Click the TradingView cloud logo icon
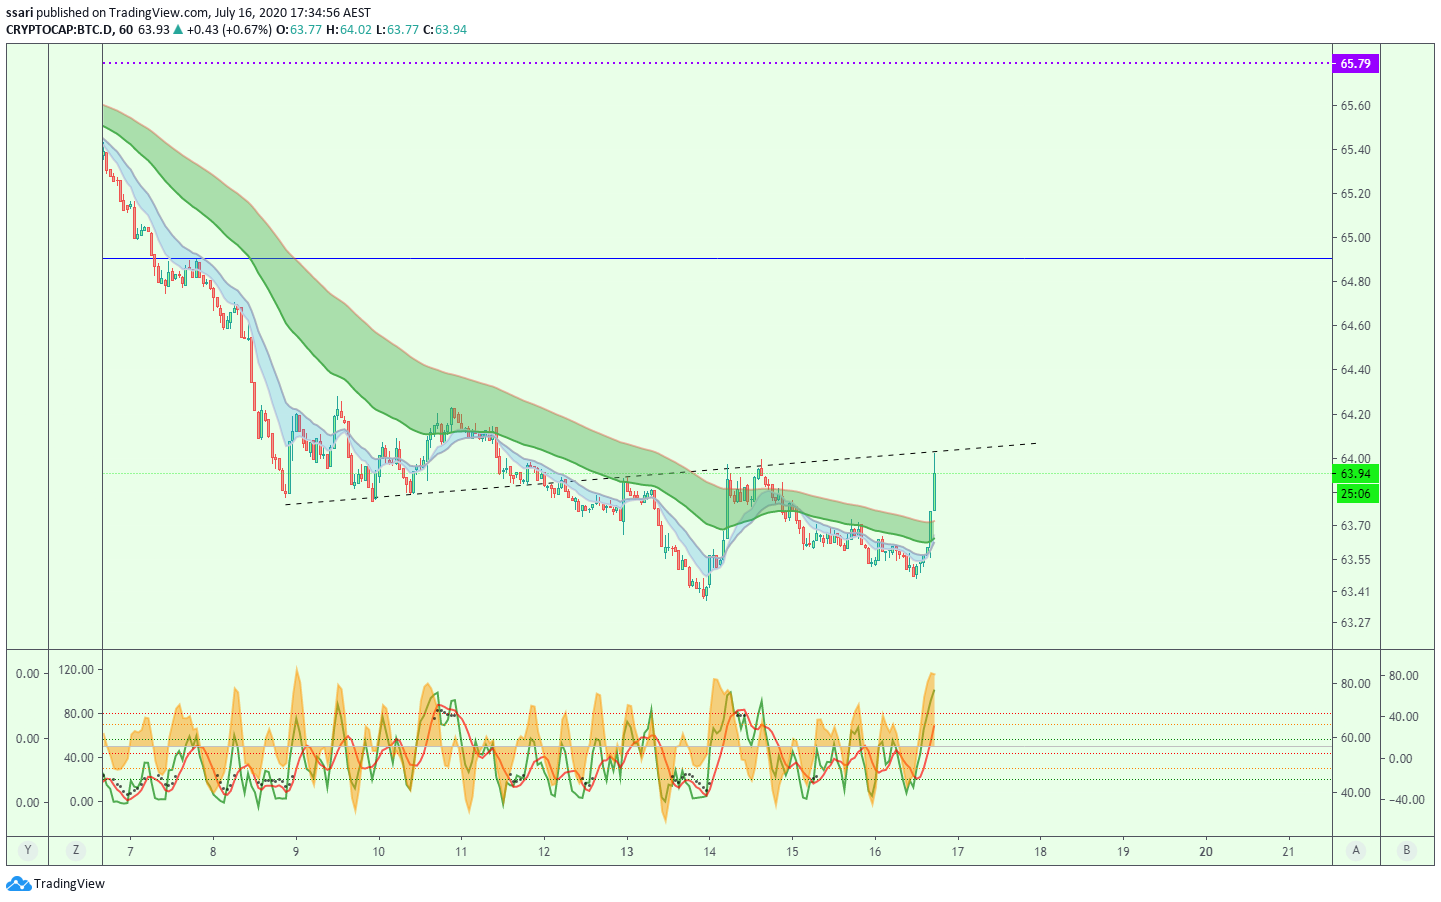 pyautogui.click(x=18, y=884)
